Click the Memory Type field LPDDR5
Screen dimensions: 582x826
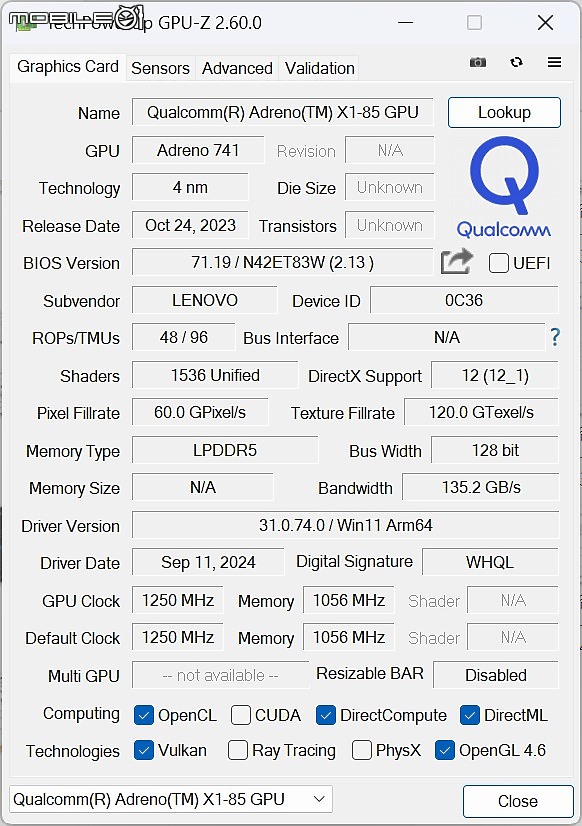tap(225, 450)
